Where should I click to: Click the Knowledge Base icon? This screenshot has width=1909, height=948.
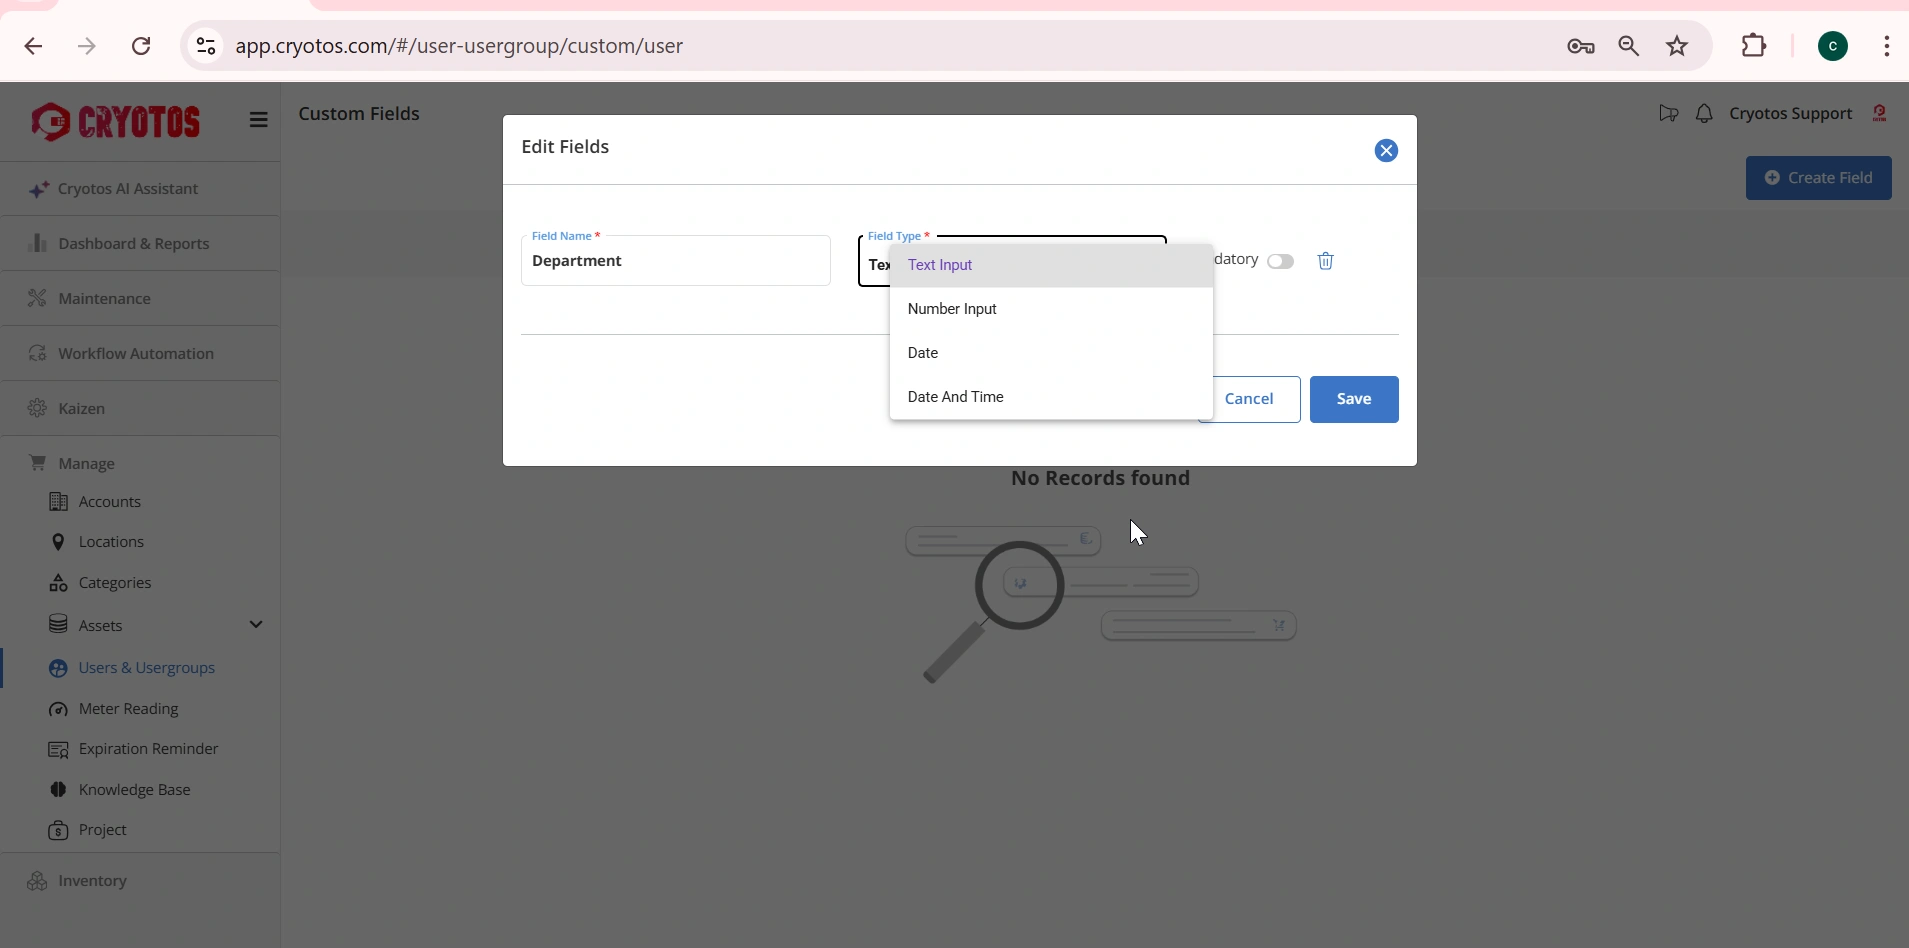tap(59, 789)
